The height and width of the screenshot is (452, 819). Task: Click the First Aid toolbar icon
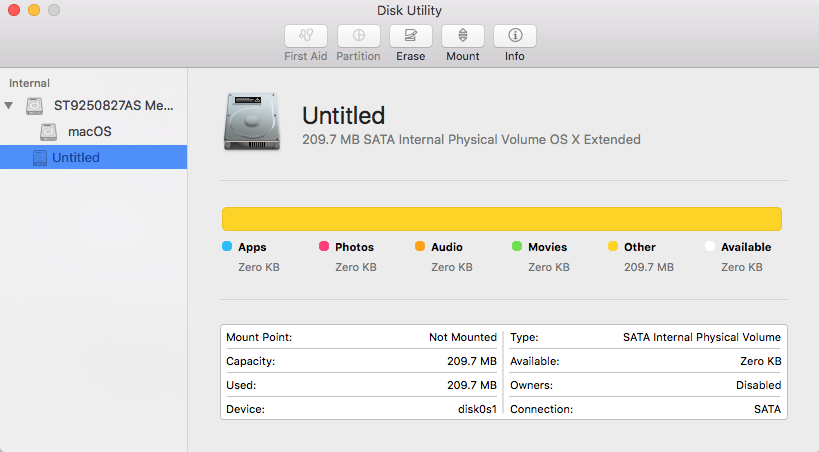(306, 36)
